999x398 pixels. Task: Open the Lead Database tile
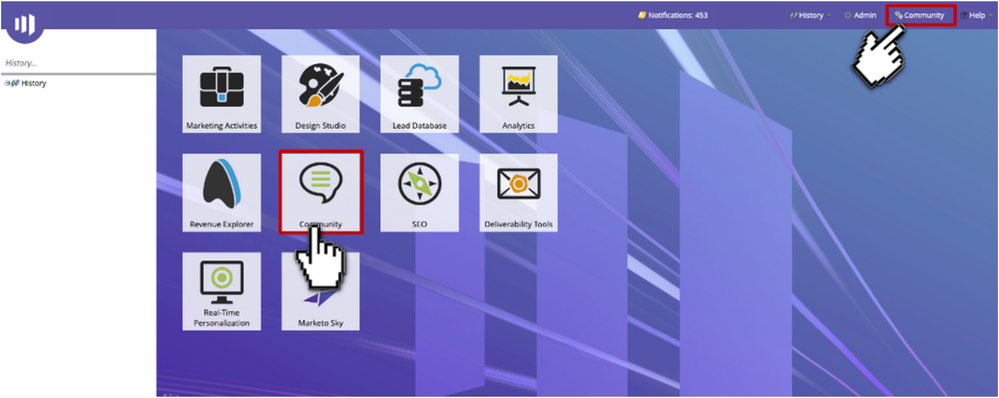(x=419, y=94)
